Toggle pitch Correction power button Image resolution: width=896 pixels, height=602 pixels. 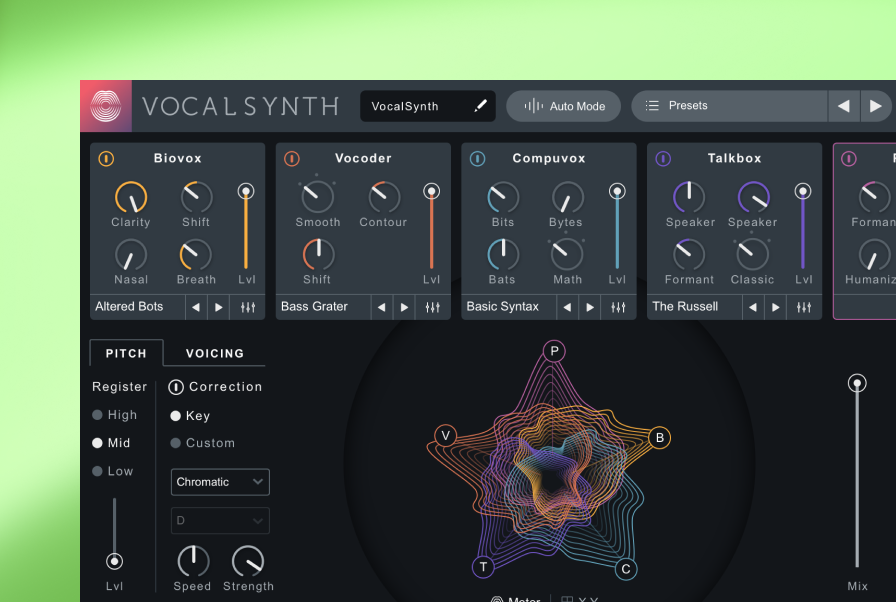(x=176, y=387)
